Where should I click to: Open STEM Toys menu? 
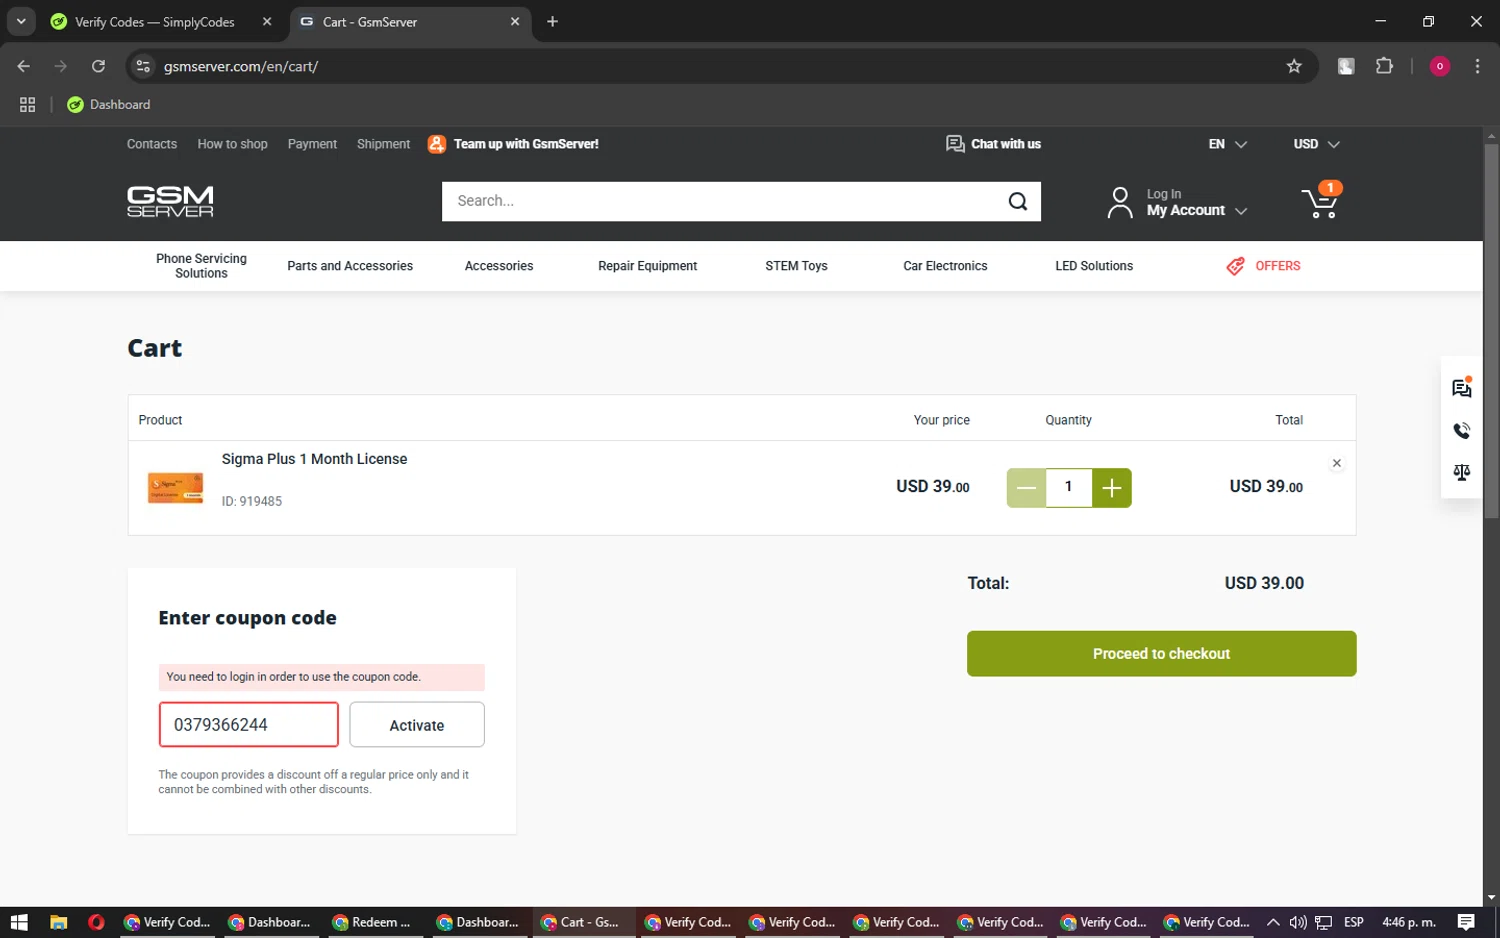(796, 266)
